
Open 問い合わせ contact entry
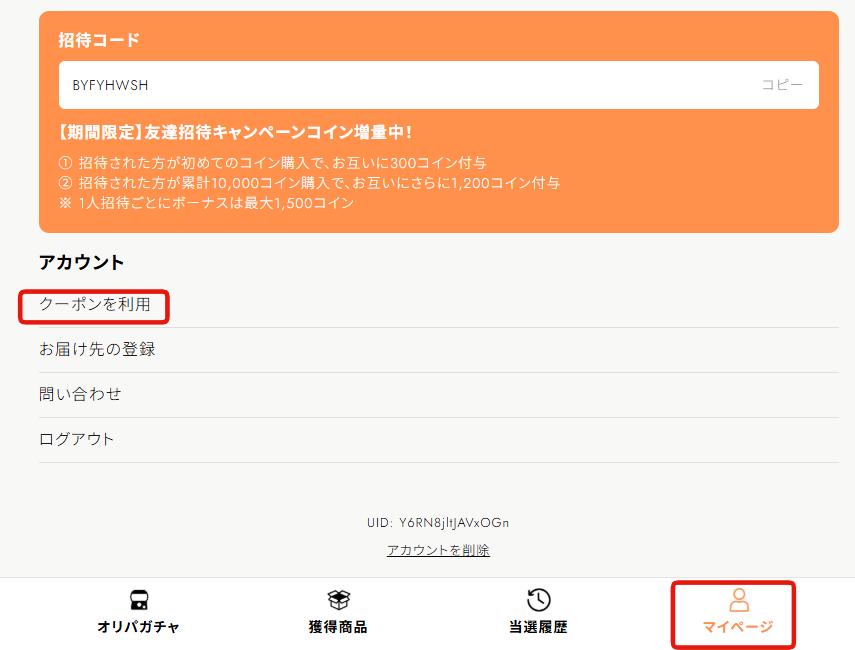pyautogui.click(x=438, y=395)
